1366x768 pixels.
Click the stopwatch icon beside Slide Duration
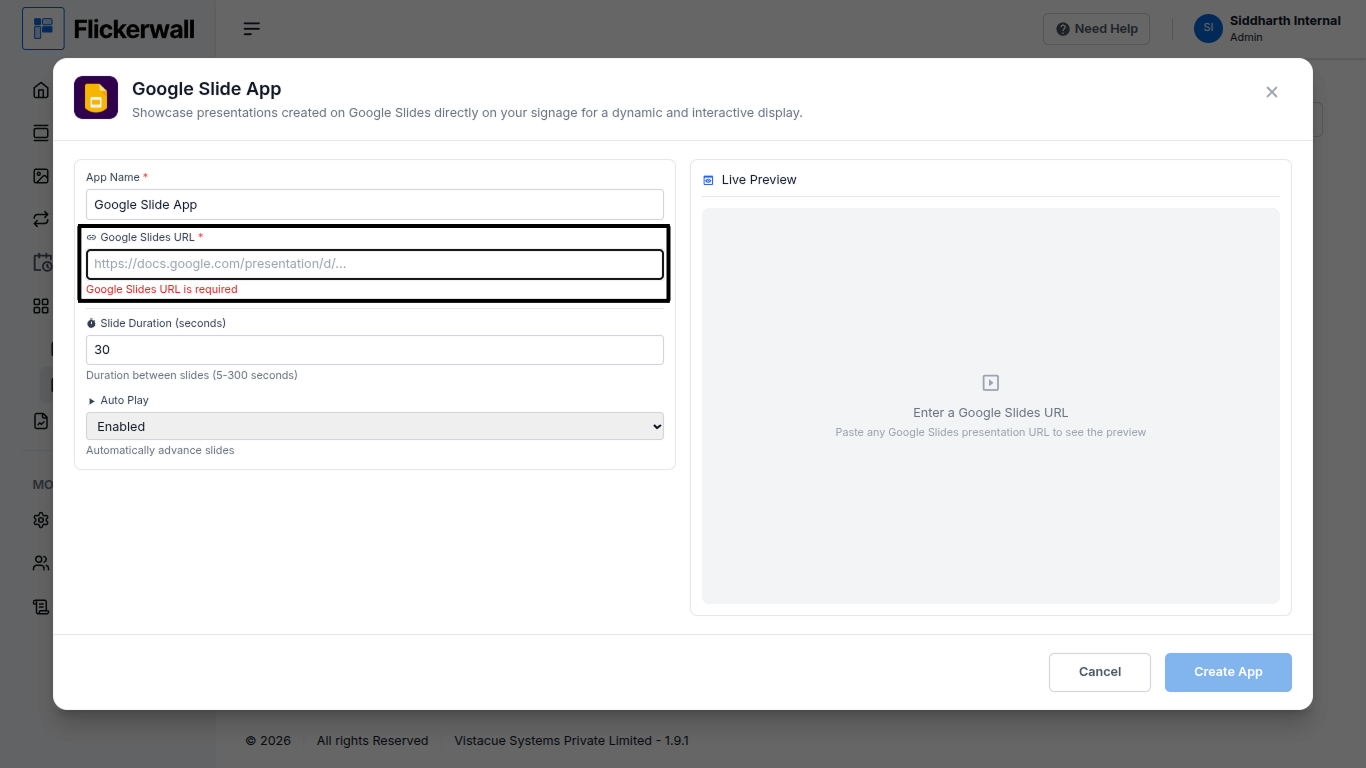(91, 324)
